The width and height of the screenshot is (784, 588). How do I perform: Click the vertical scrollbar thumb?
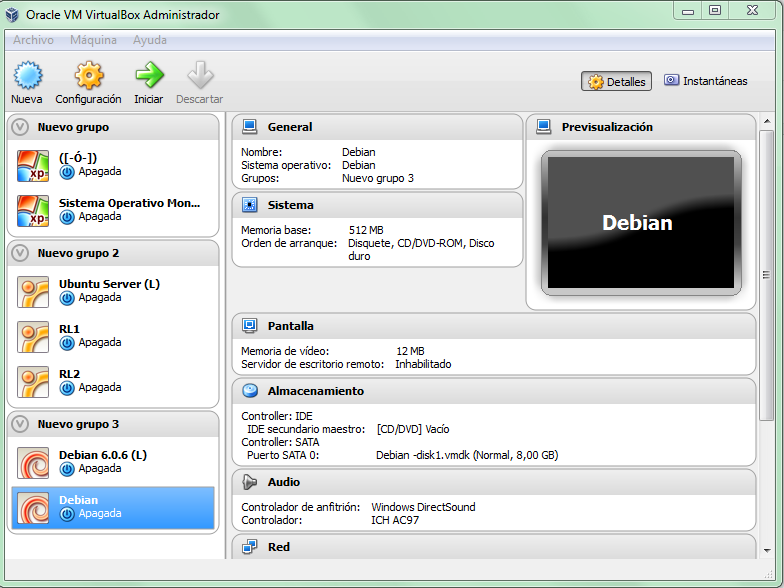click(766, 276)
